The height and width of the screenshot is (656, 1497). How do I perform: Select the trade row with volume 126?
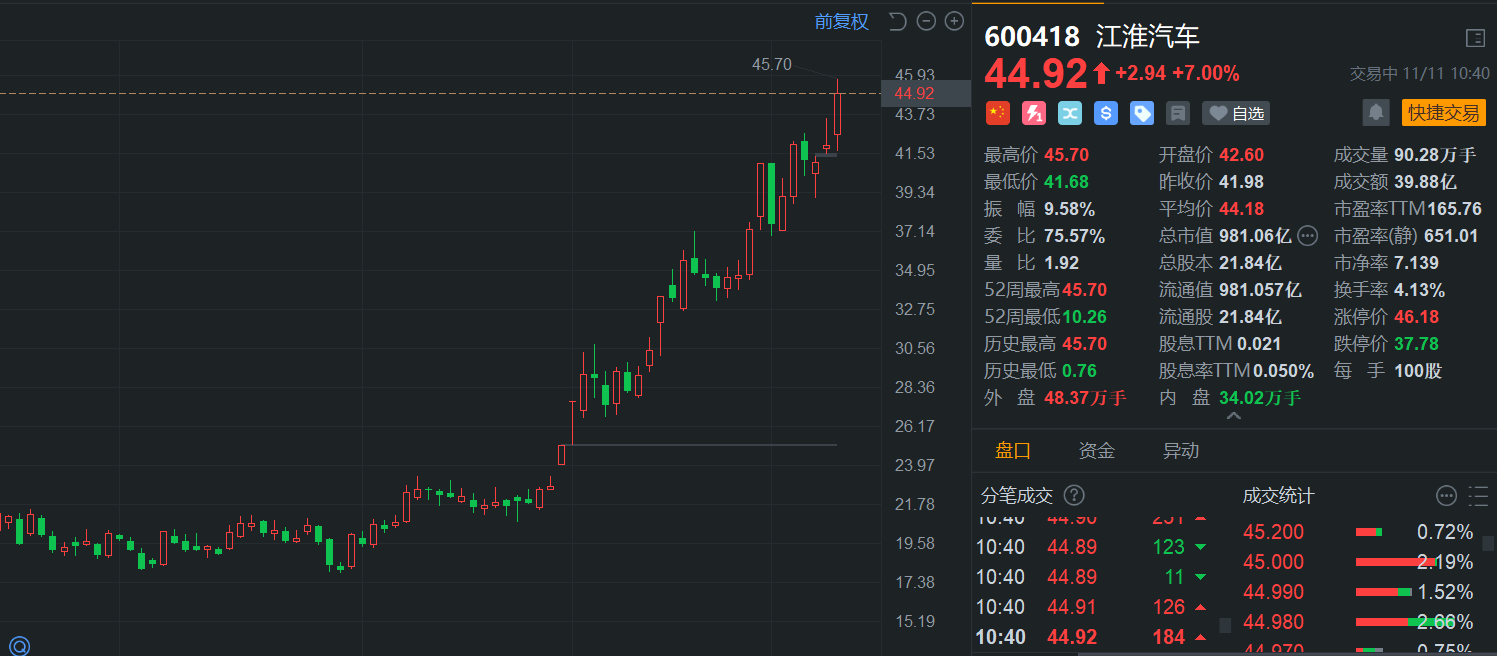(1092, 607)
